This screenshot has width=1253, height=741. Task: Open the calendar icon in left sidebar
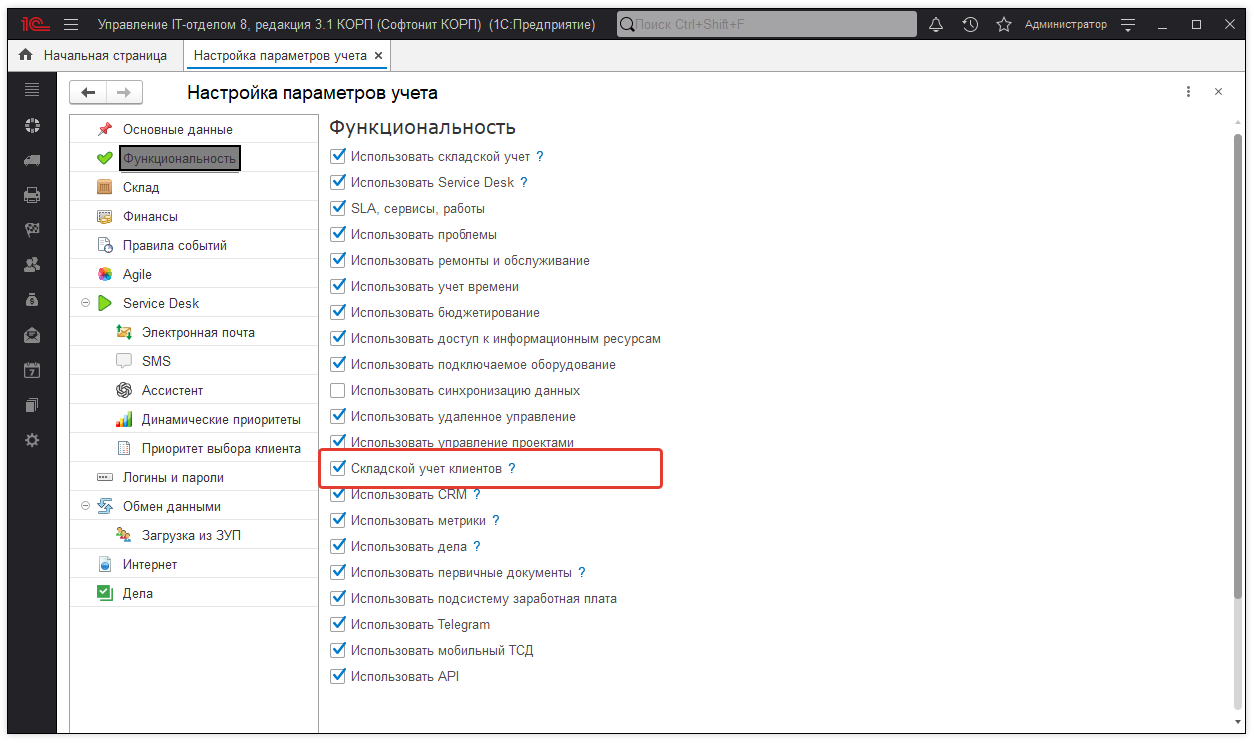pyautogui.click(x=32, y=370)
